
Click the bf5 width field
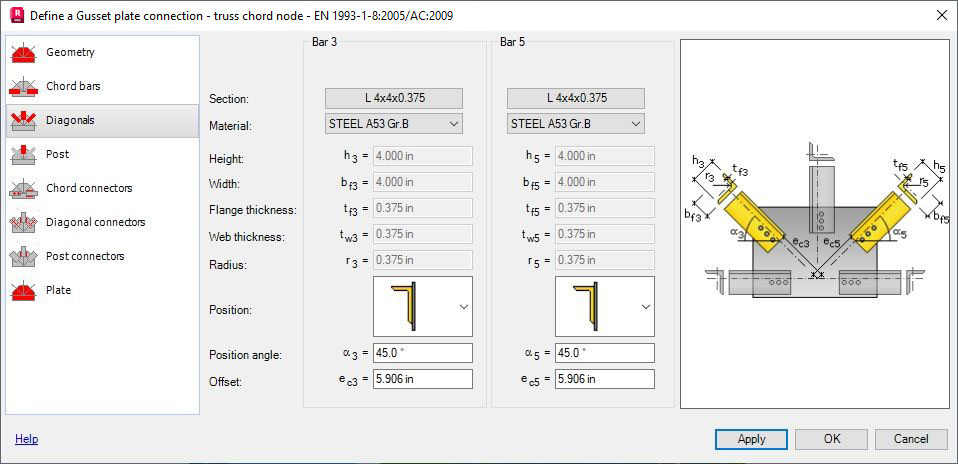(x=605, y=182)
